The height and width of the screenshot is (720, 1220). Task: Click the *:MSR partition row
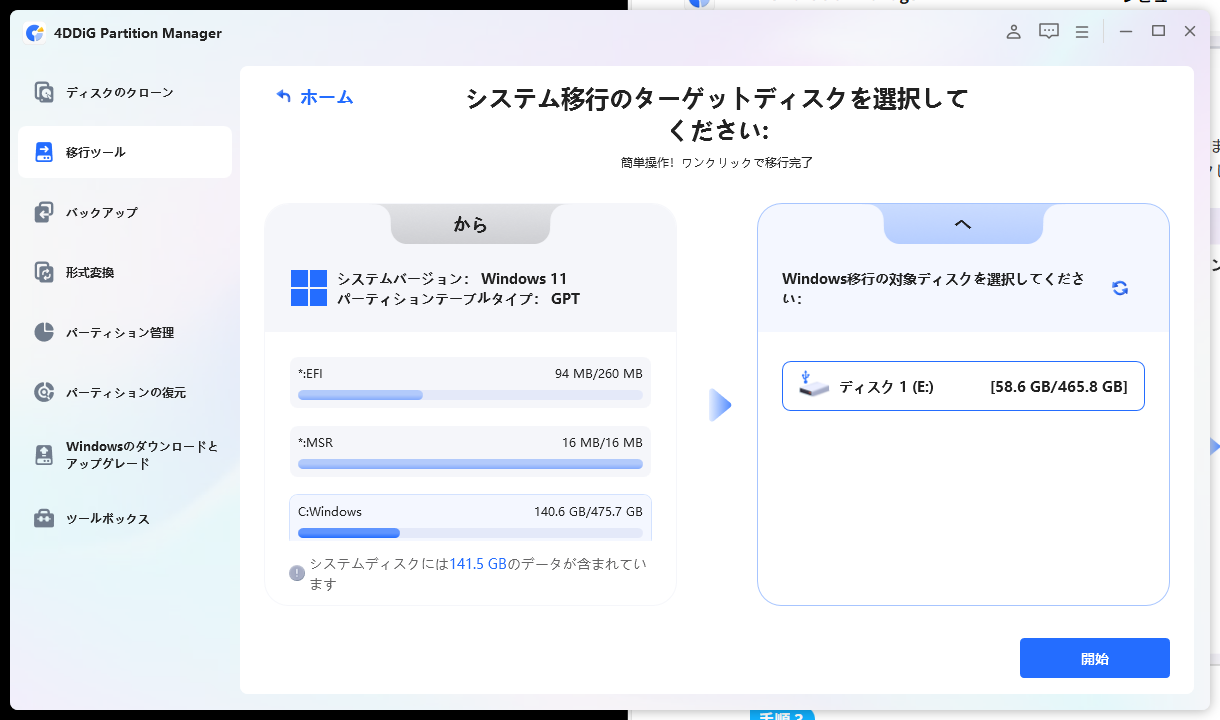[470, 452]
